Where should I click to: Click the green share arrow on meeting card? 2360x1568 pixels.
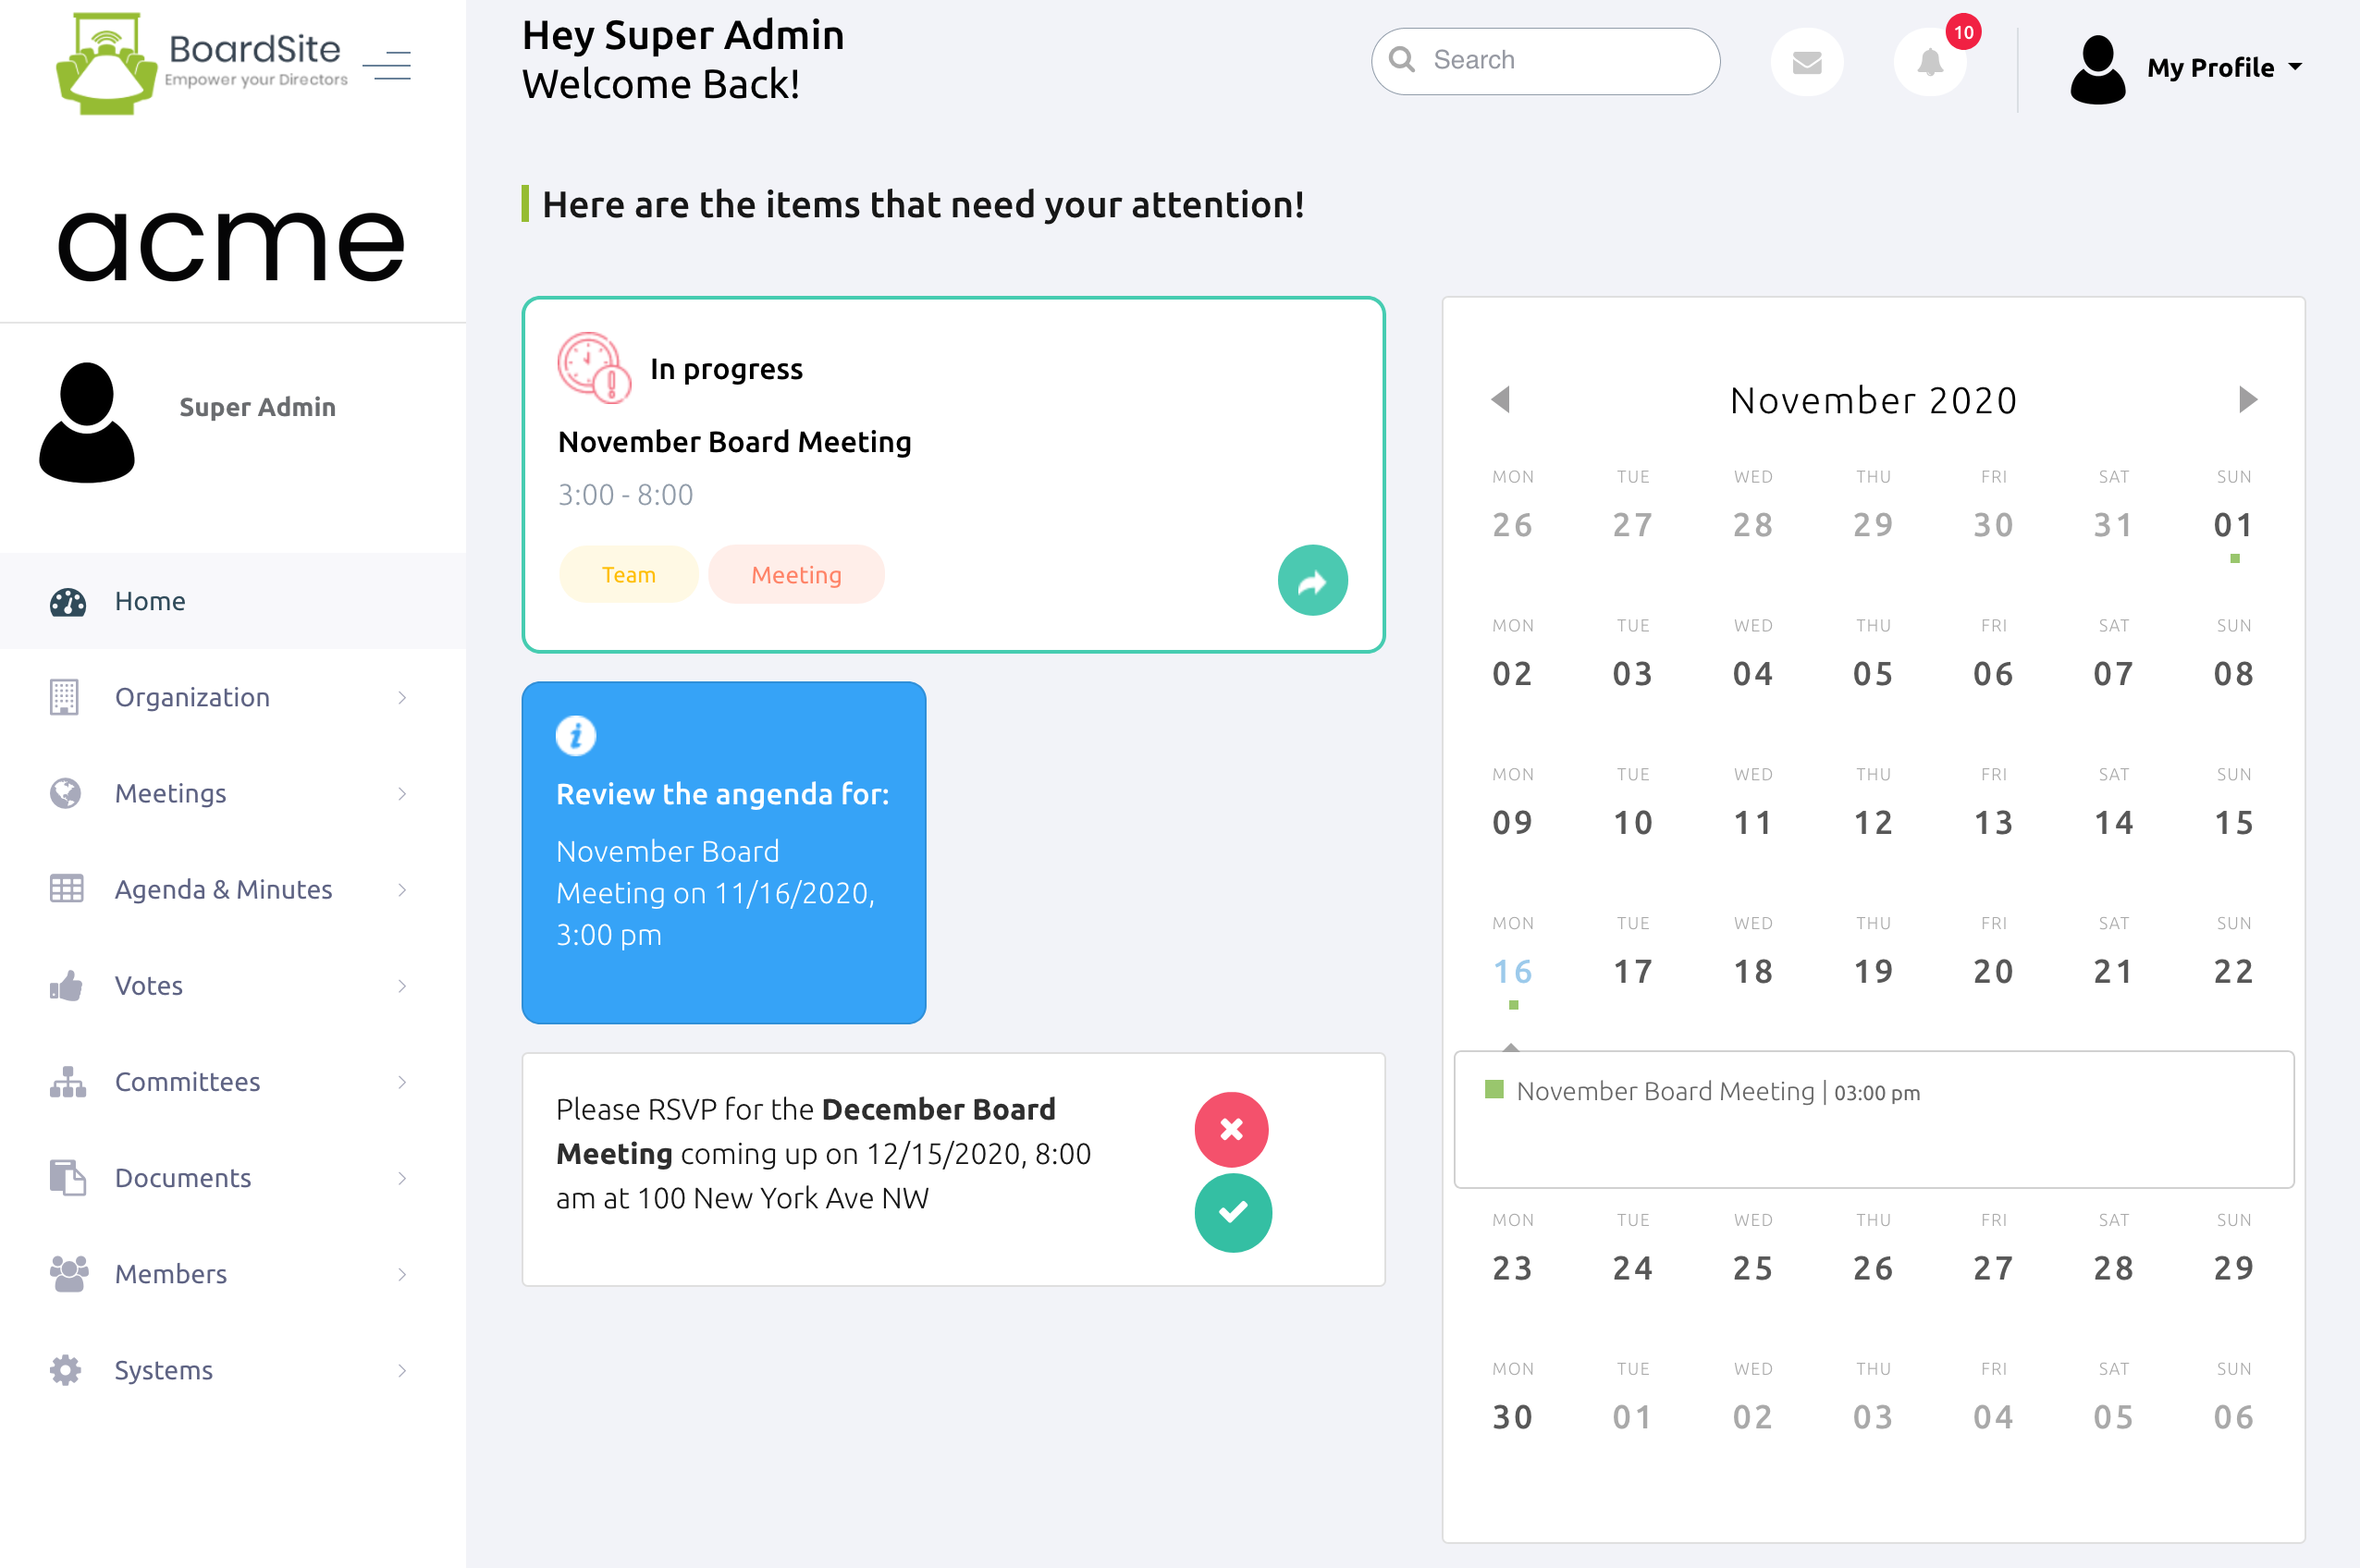[x=1312, y=580]
